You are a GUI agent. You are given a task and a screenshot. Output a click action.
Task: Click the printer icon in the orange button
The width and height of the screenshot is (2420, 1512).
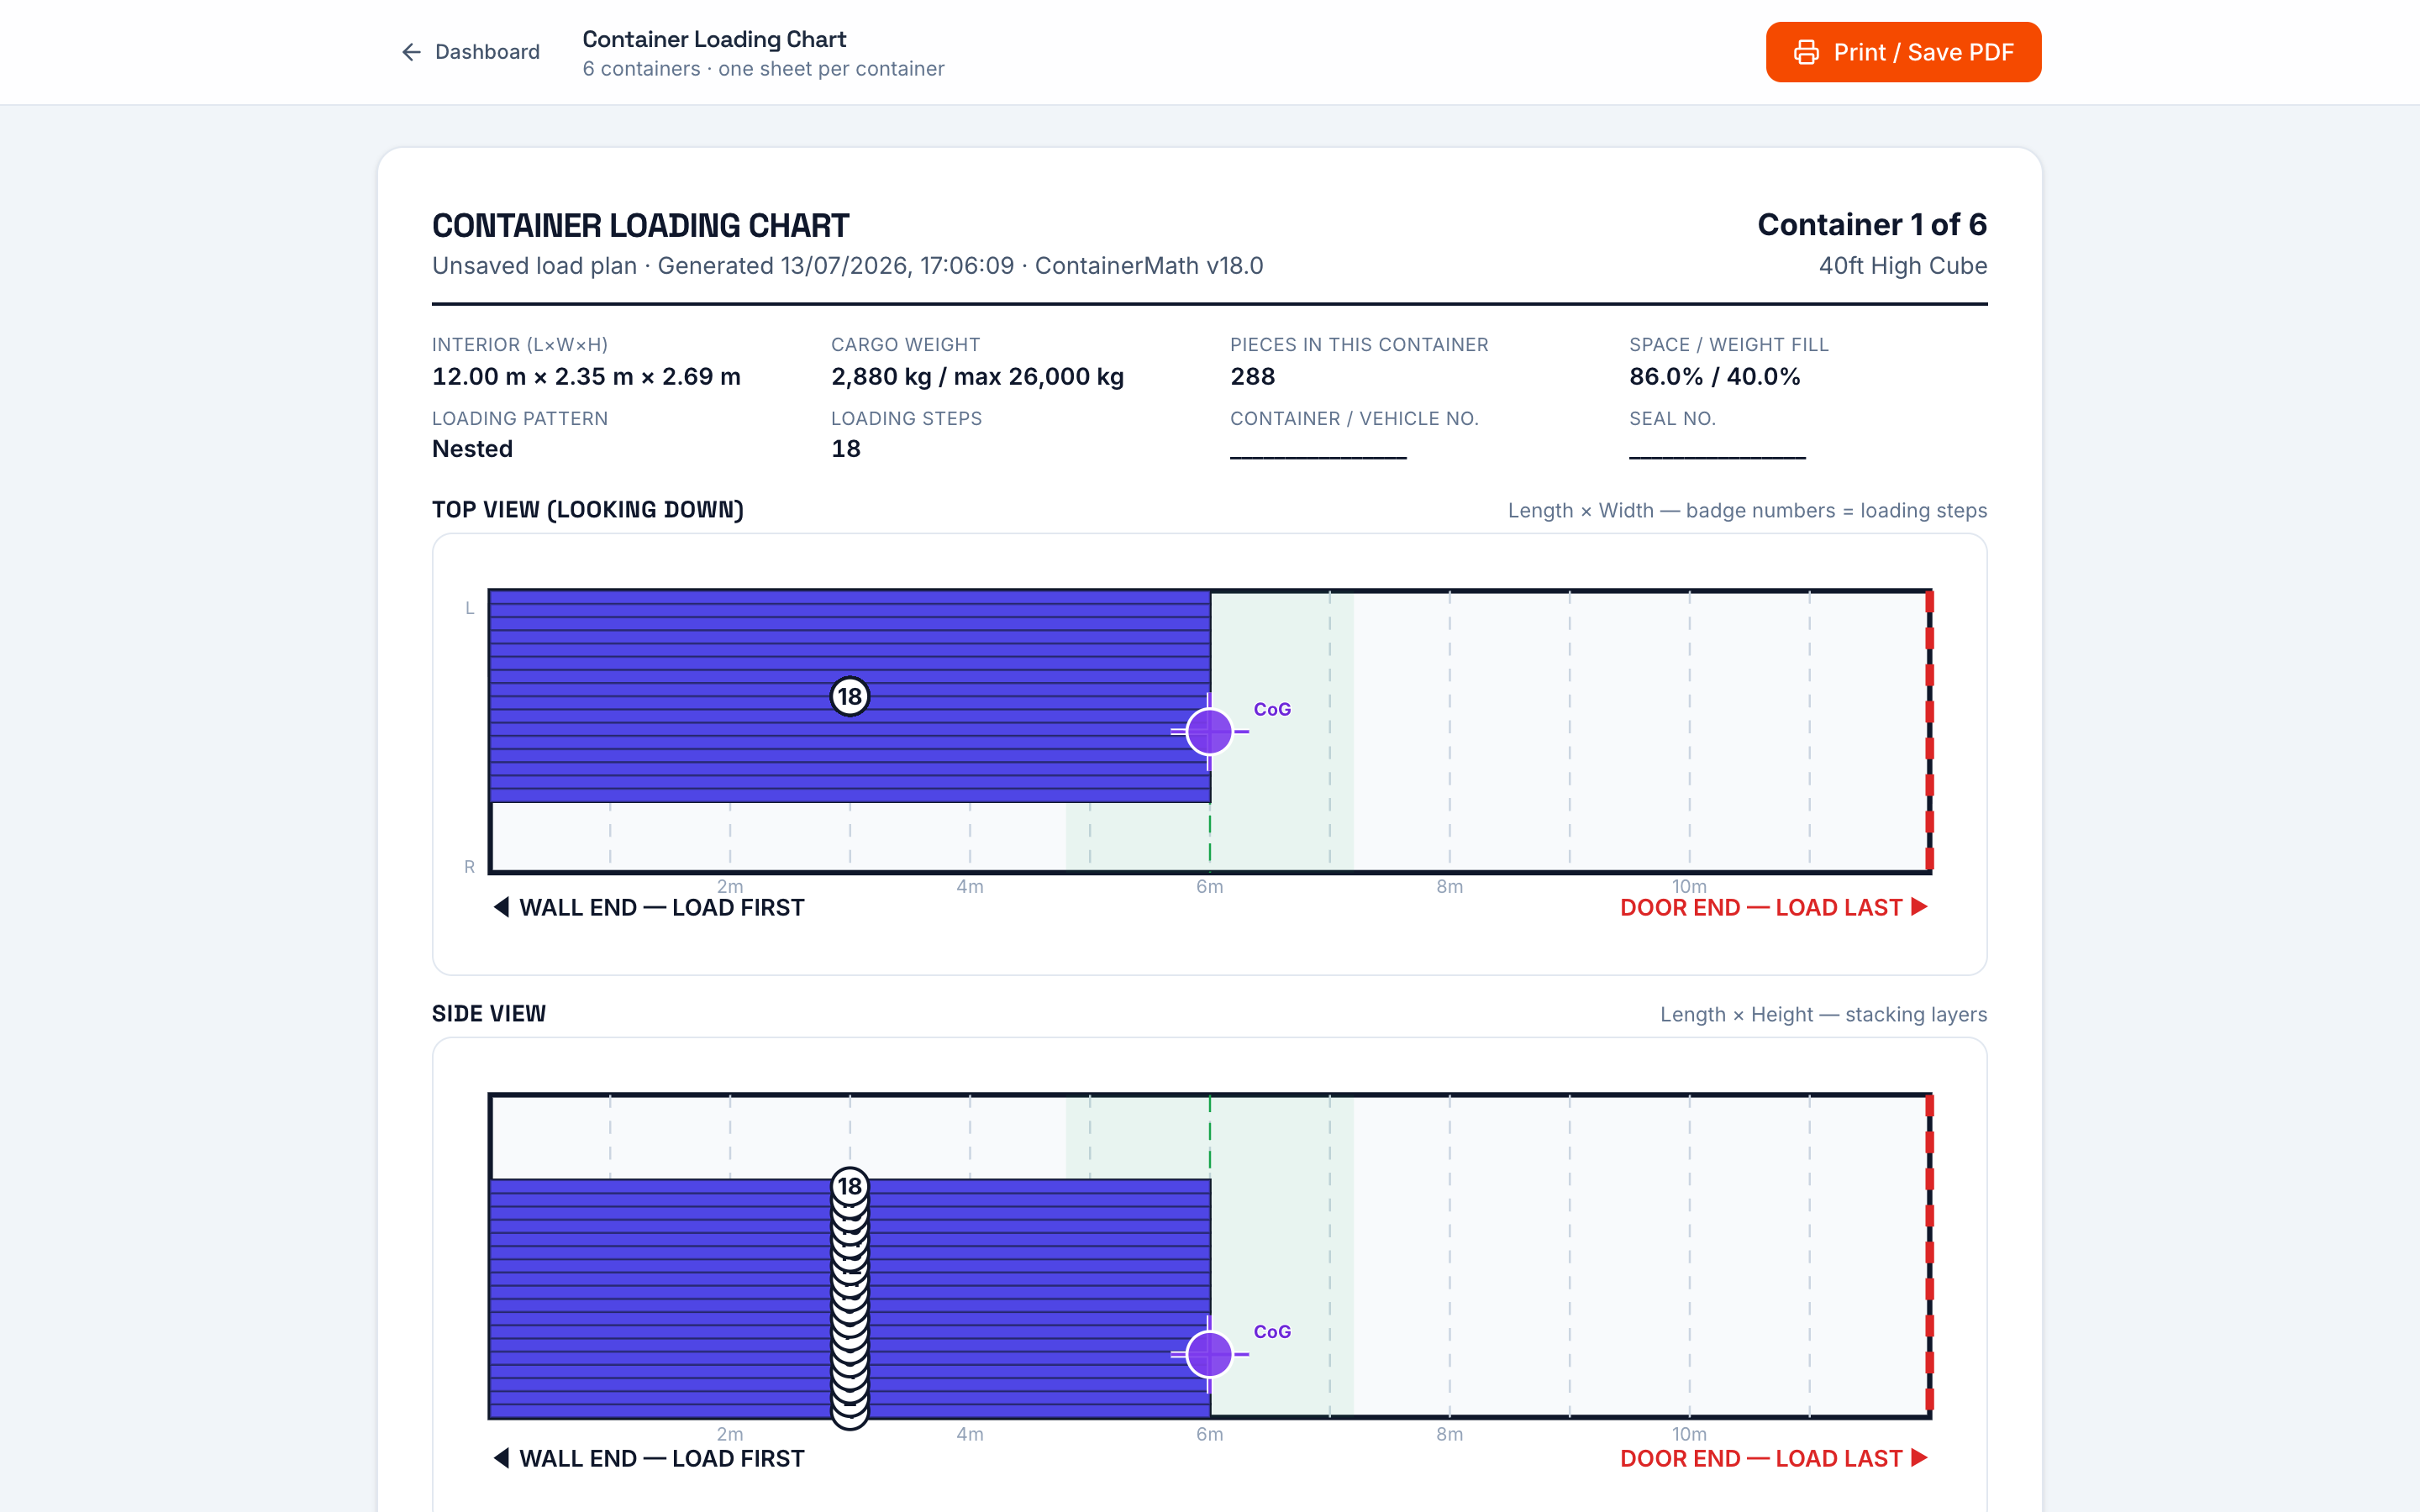(x=1806, y=52)
